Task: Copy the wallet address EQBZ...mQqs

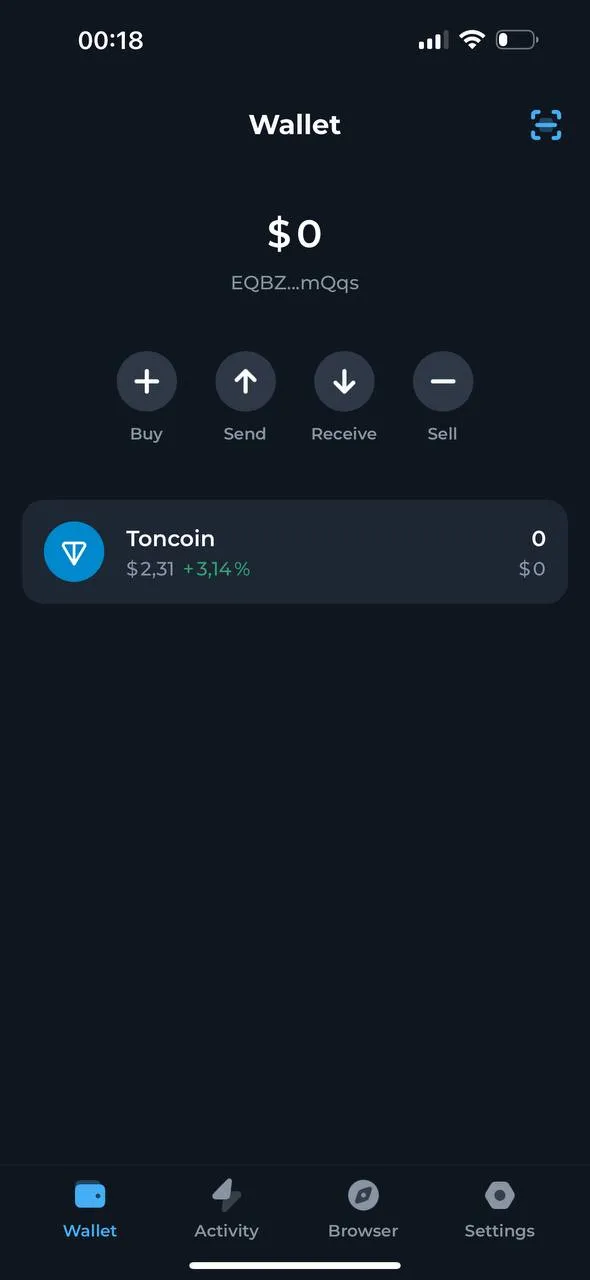Action: pos(295,282)
